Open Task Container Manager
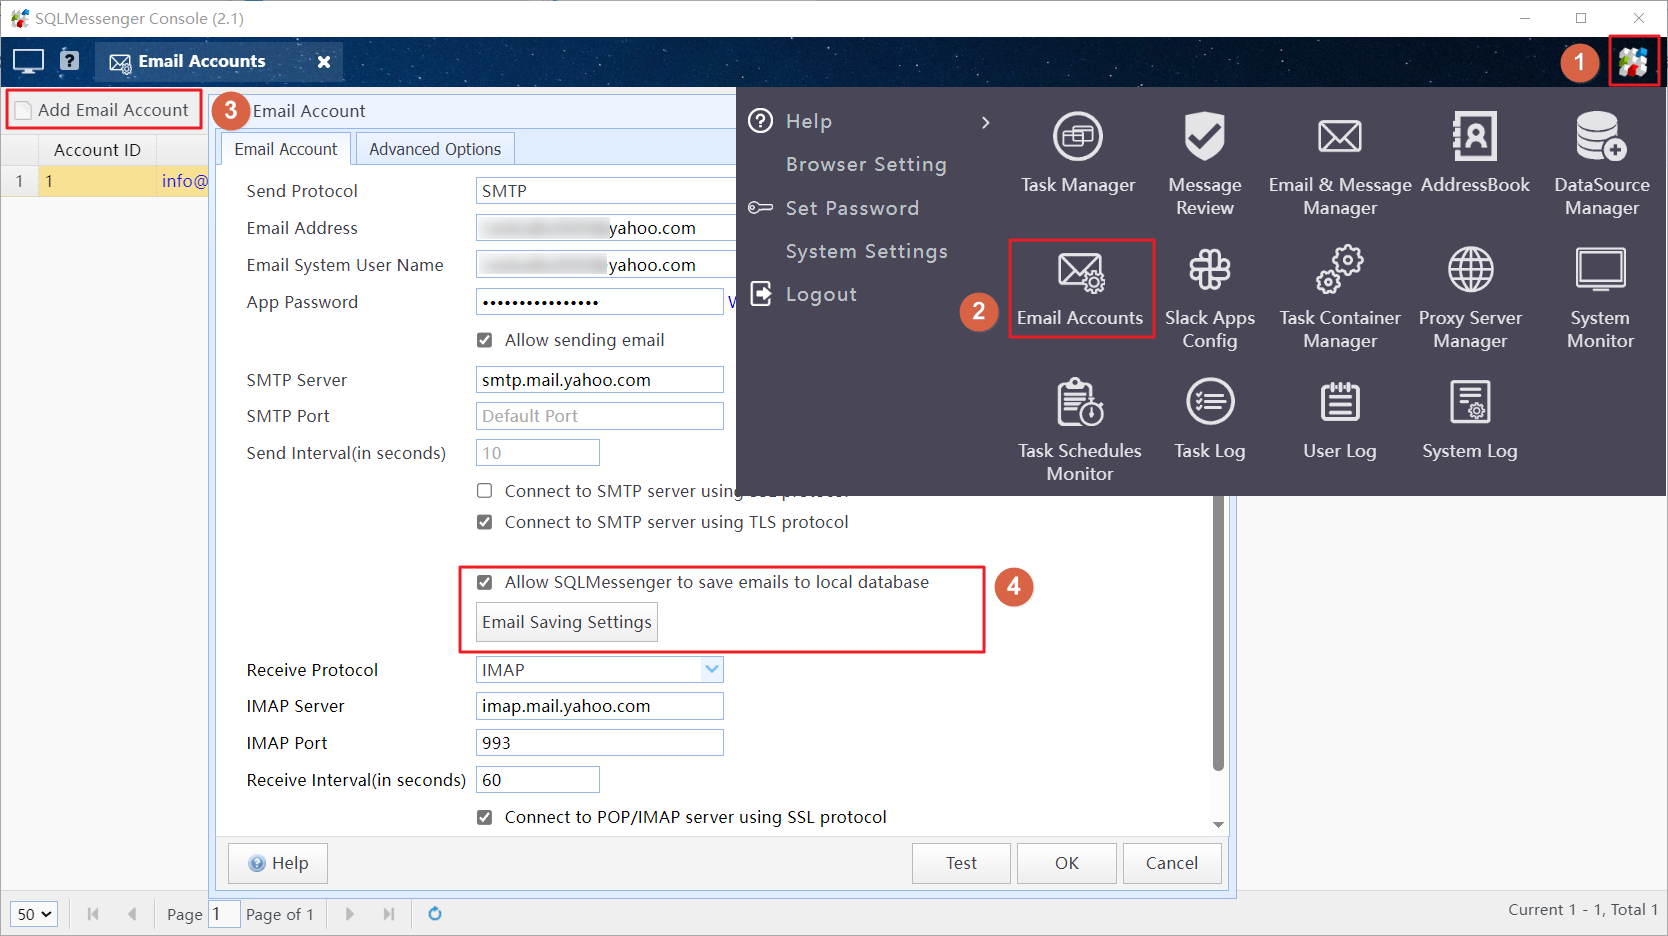 [x=1340, y=298]
